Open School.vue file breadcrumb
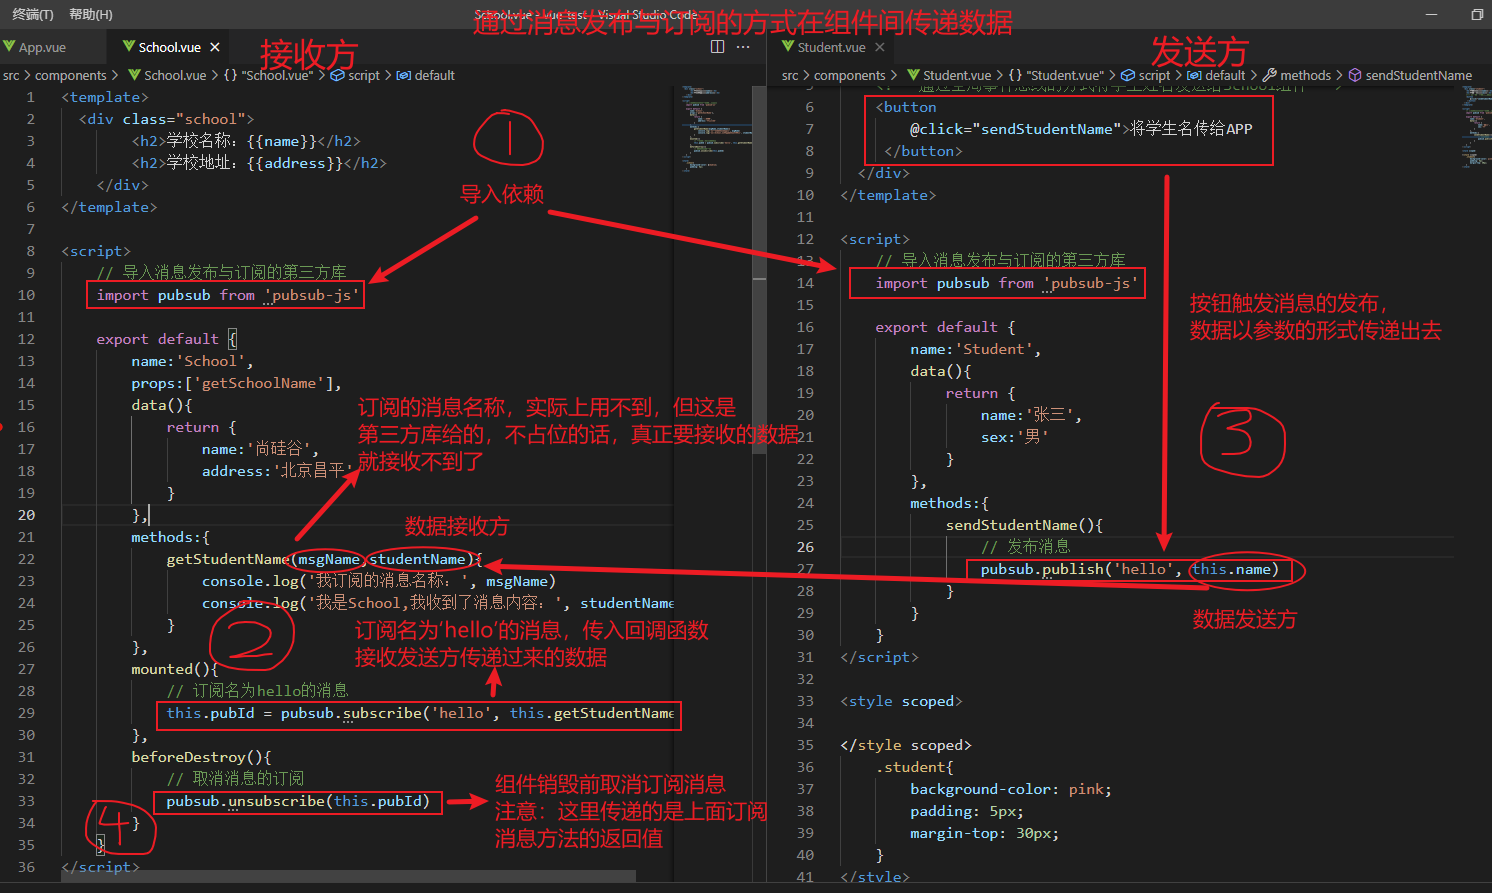 coord(166,75)
